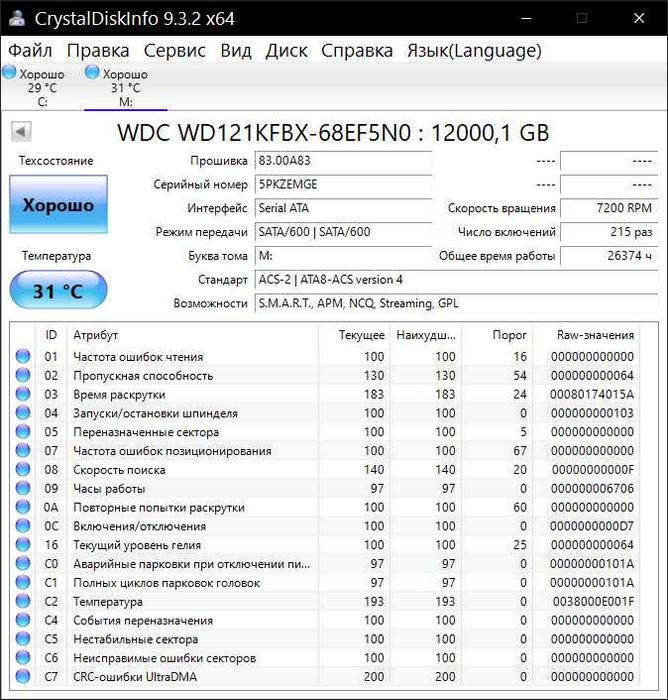Click total hours value 26374 ч

point(609,256)
